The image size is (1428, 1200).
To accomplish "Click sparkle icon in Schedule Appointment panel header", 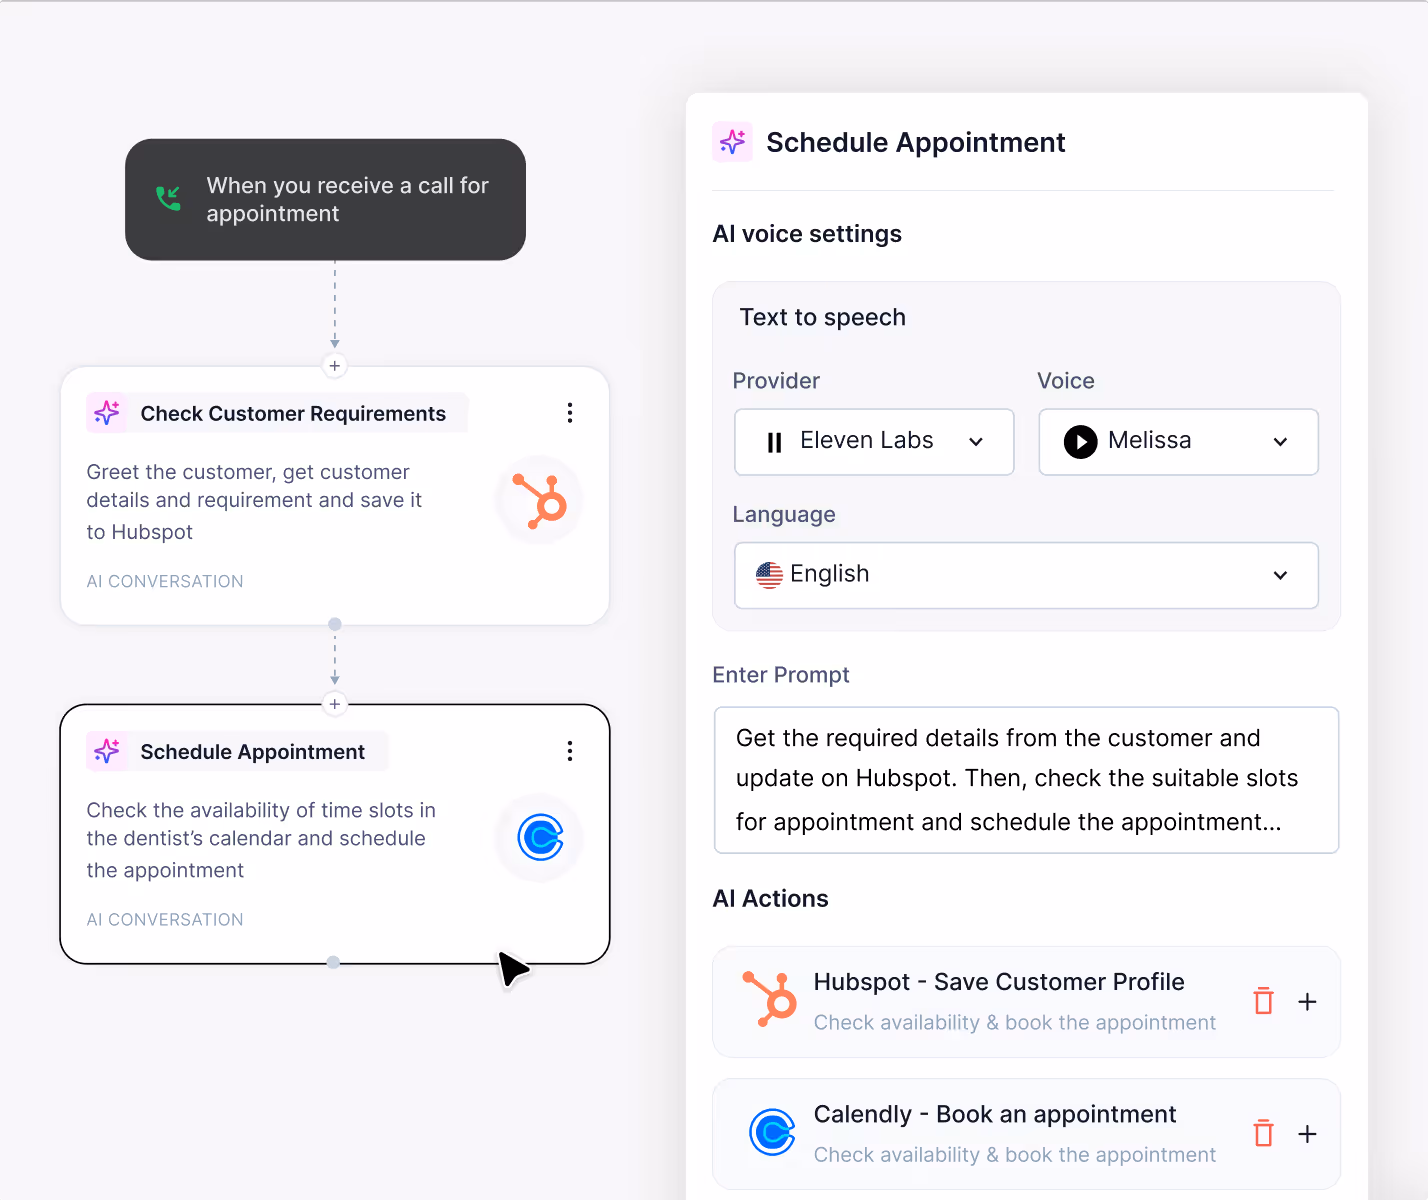I will click(x=732, y=142).
